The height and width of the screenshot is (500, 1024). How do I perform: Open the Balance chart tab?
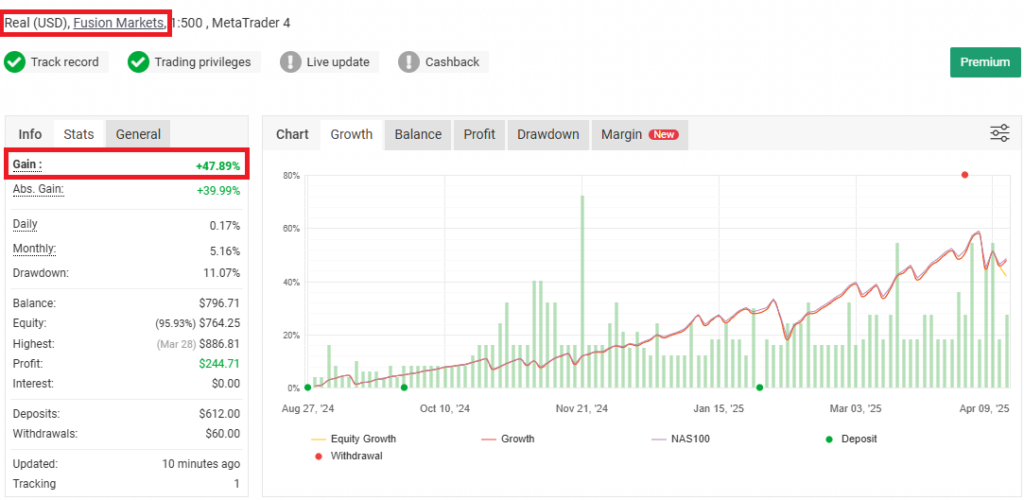point(418,134)
